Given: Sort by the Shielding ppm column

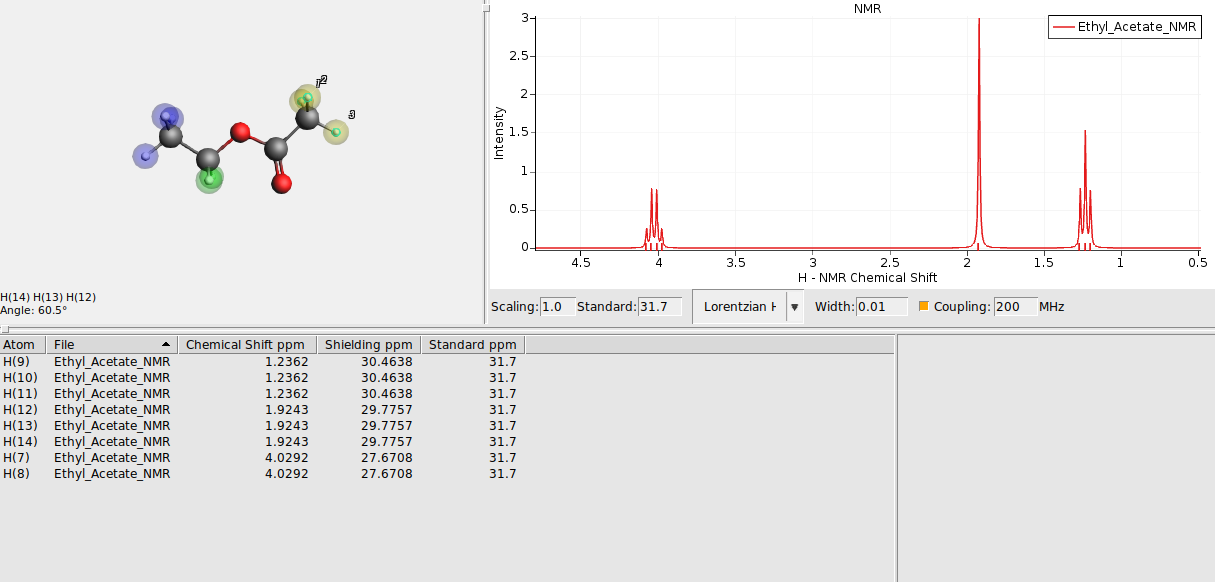Looking at the screenshot, I should (x=369, y=344).
